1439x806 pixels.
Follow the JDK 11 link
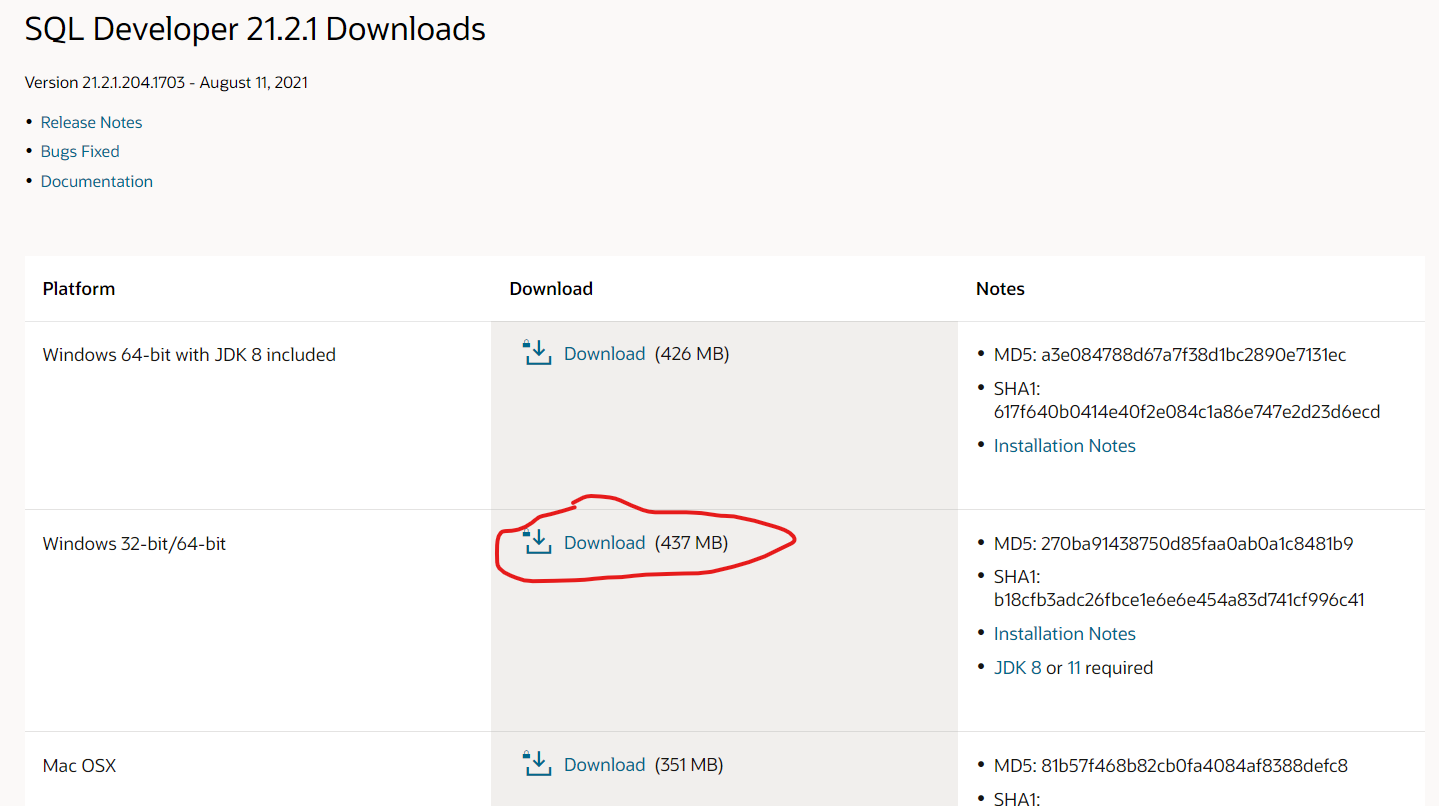[1074, 667]
